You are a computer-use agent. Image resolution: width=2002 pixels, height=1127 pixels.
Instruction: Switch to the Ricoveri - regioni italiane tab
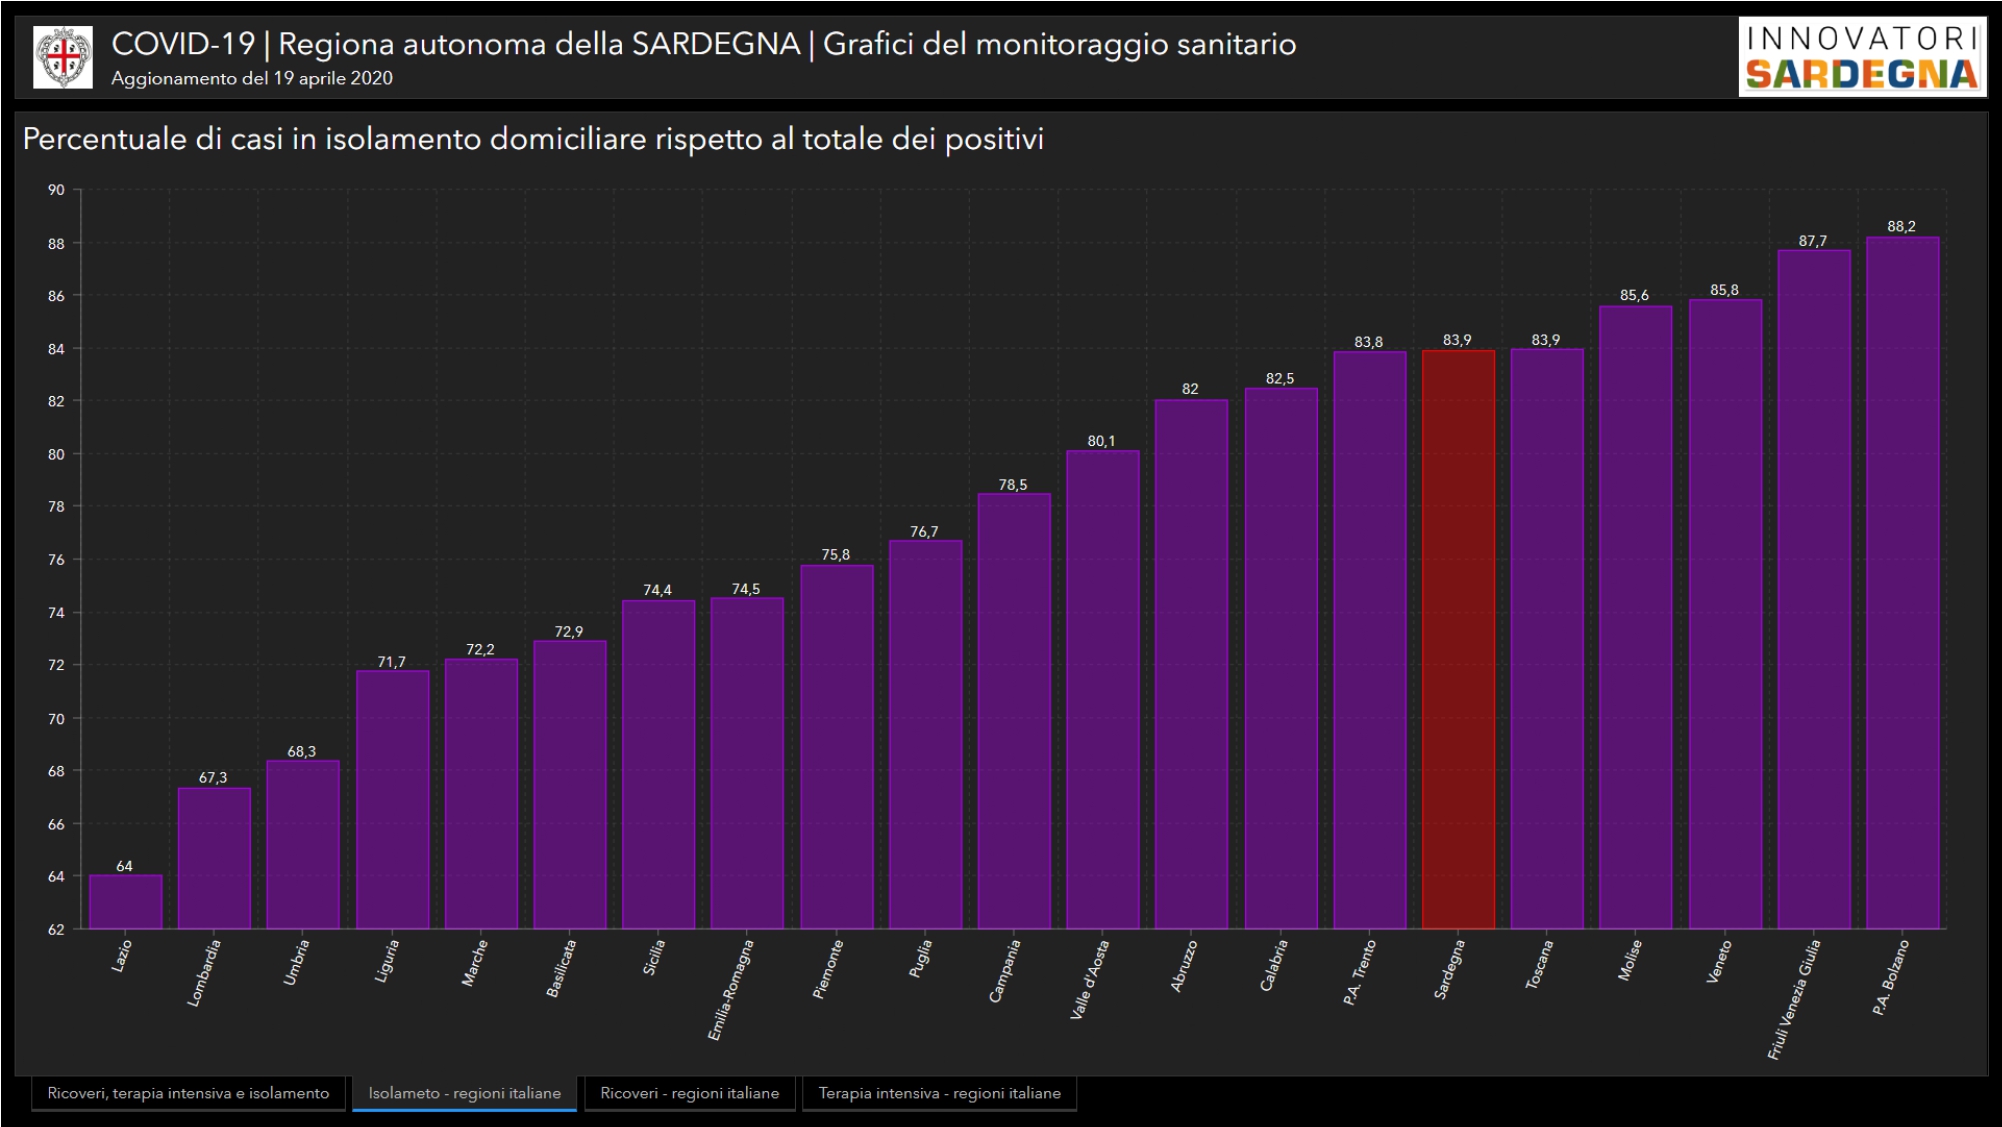pos(689,1093)
